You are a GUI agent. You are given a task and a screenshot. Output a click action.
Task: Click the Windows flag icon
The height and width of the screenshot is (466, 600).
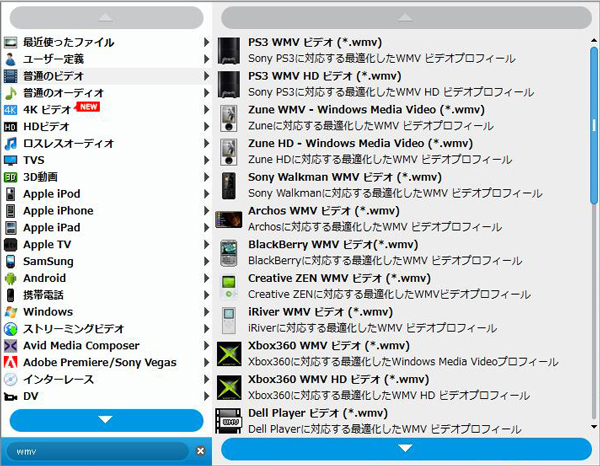click(x=11, y=312)
